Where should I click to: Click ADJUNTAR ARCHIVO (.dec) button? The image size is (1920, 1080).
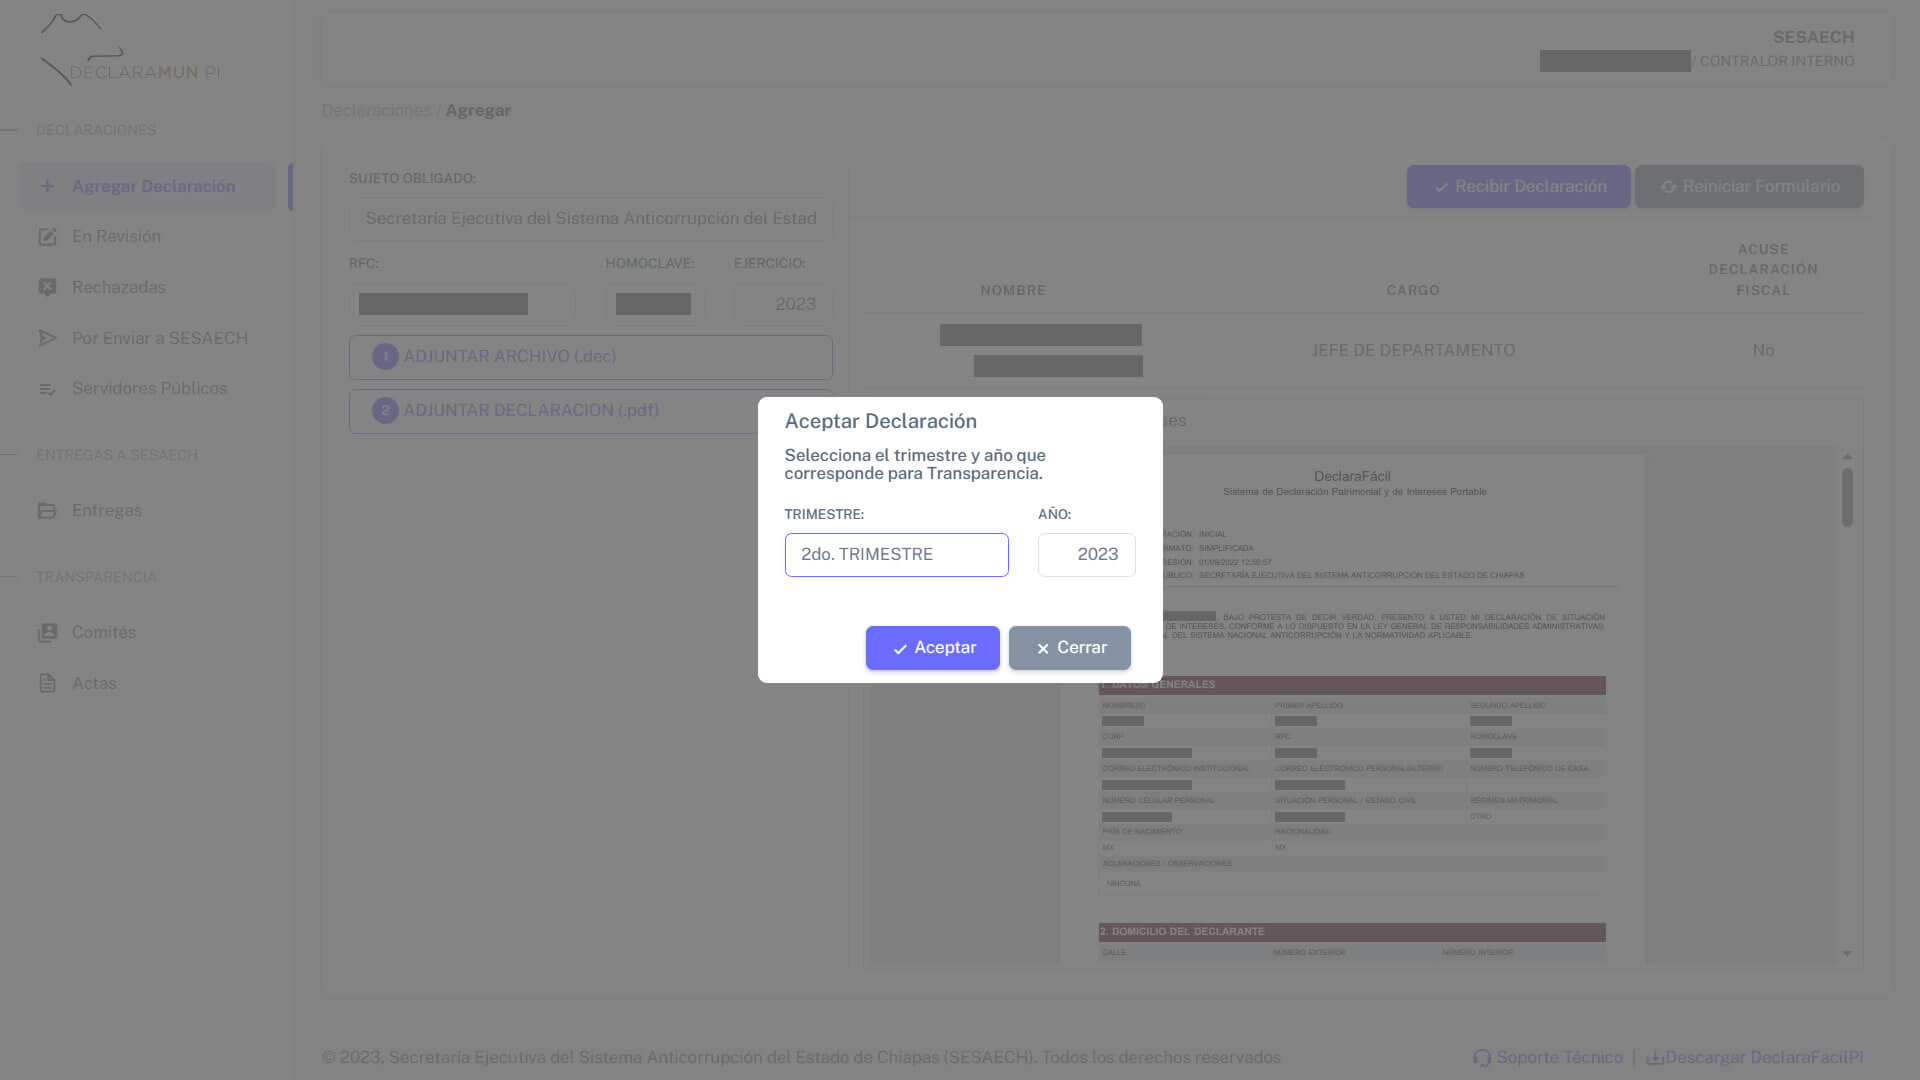(x=590, y=357)
